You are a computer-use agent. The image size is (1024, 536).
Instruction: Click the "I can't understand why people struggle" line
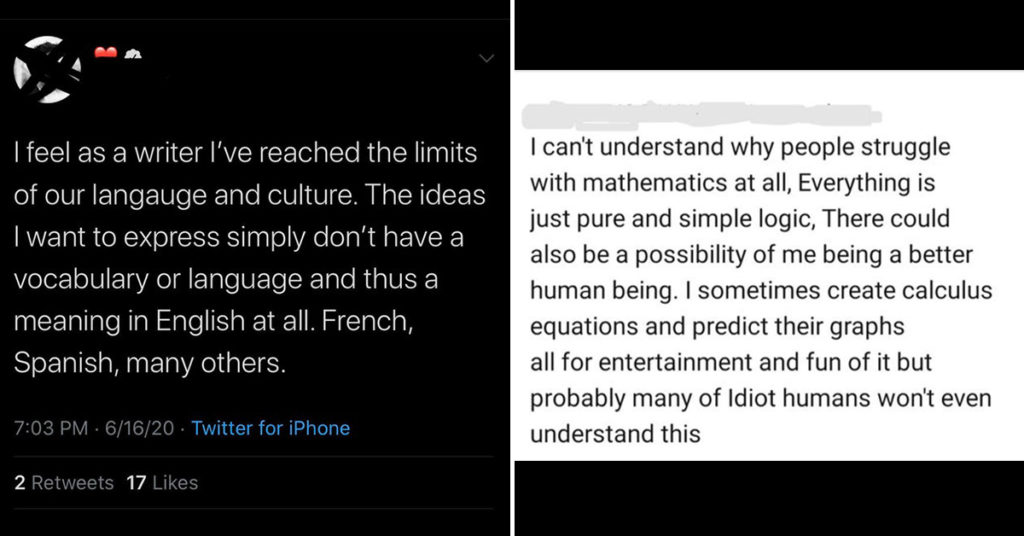pyautogui.click(x=740, y=148)
